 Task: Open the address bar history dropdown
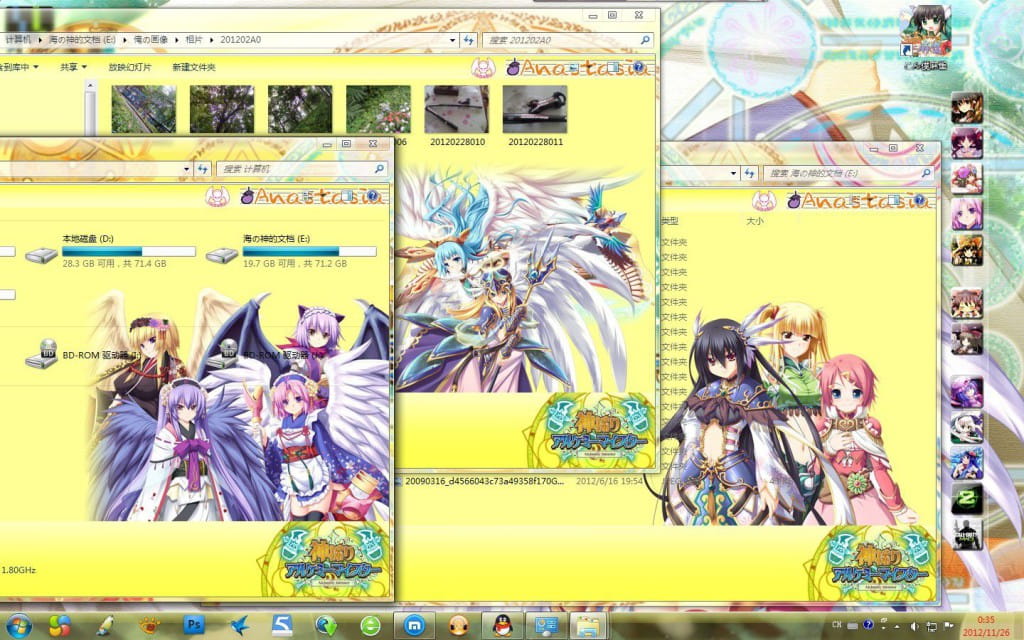(x=452, y=39)
